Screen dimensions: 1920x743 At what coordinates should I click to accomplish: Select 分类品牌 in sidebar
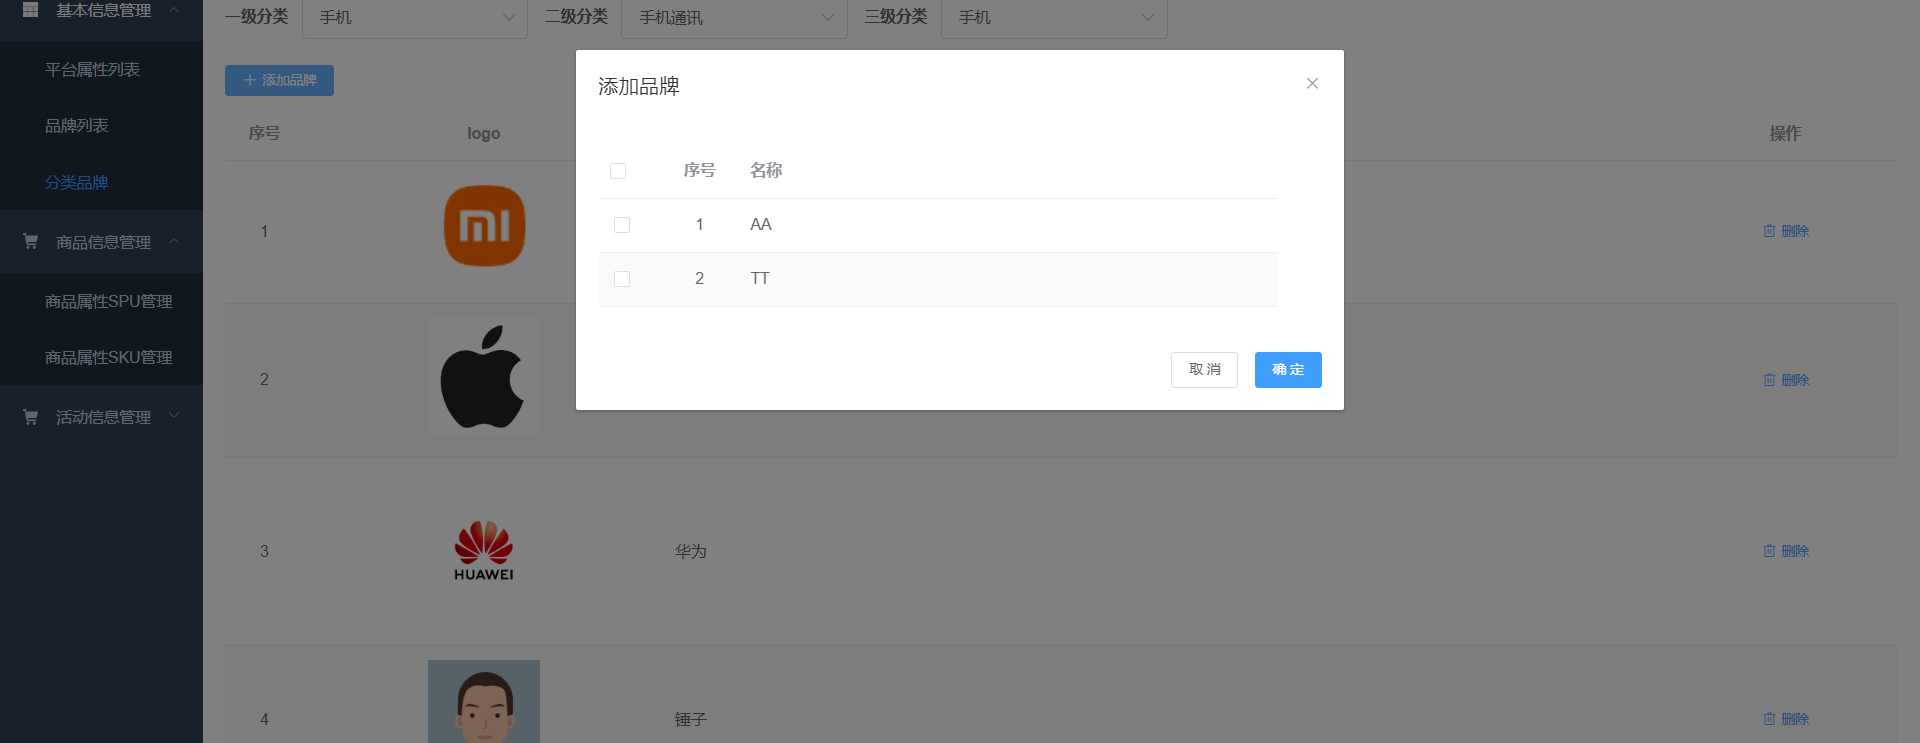coord(77,183)
